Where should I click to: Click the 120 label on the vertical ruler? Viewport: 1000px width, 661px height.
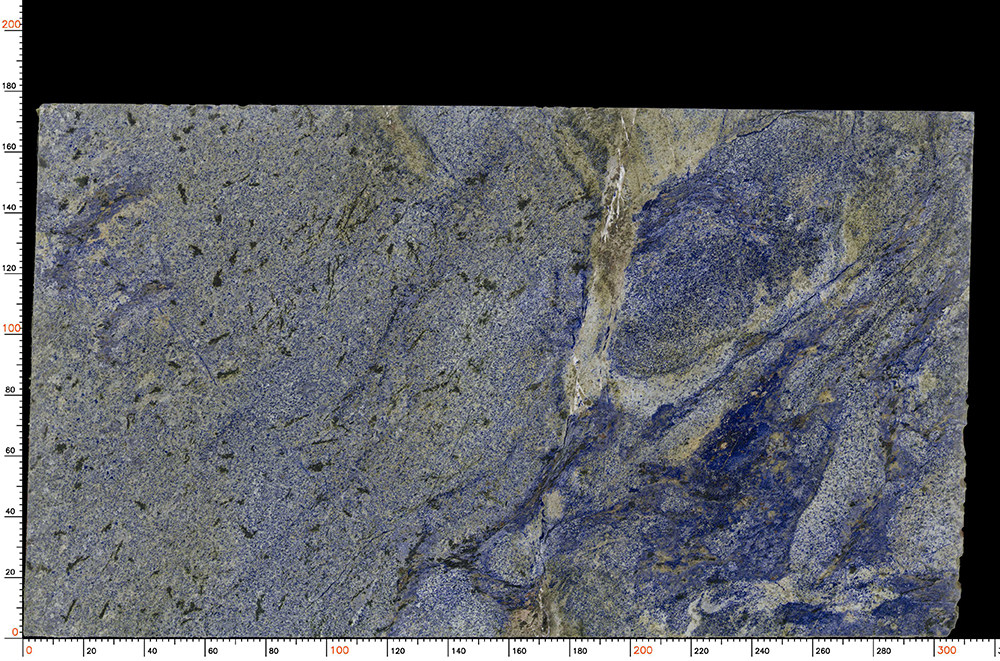12,268
